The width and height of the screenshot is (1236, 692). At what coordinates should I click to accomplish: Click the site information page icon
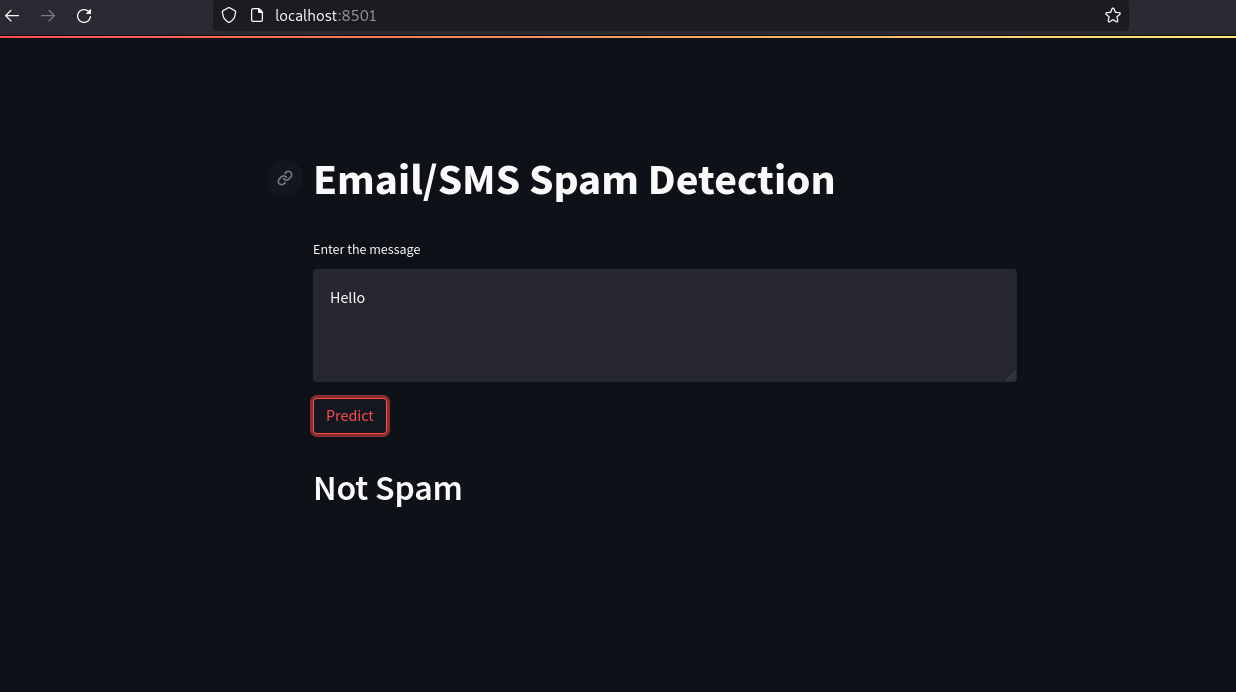[x=256, y=15]
